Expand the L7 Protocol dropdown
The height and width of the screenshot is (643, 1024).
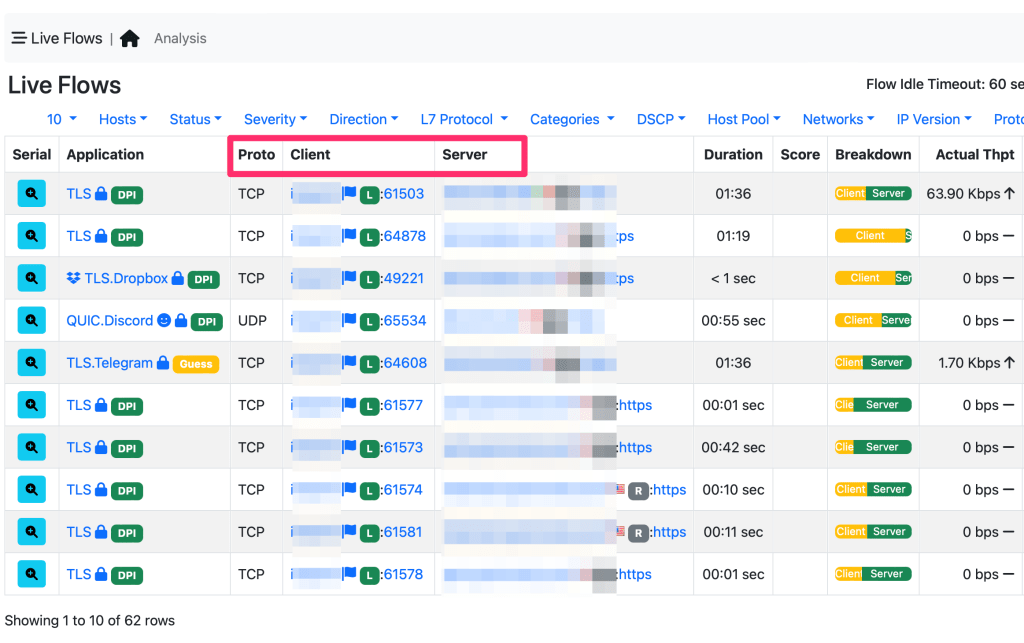pyautogui.click(x=464, y=119)
